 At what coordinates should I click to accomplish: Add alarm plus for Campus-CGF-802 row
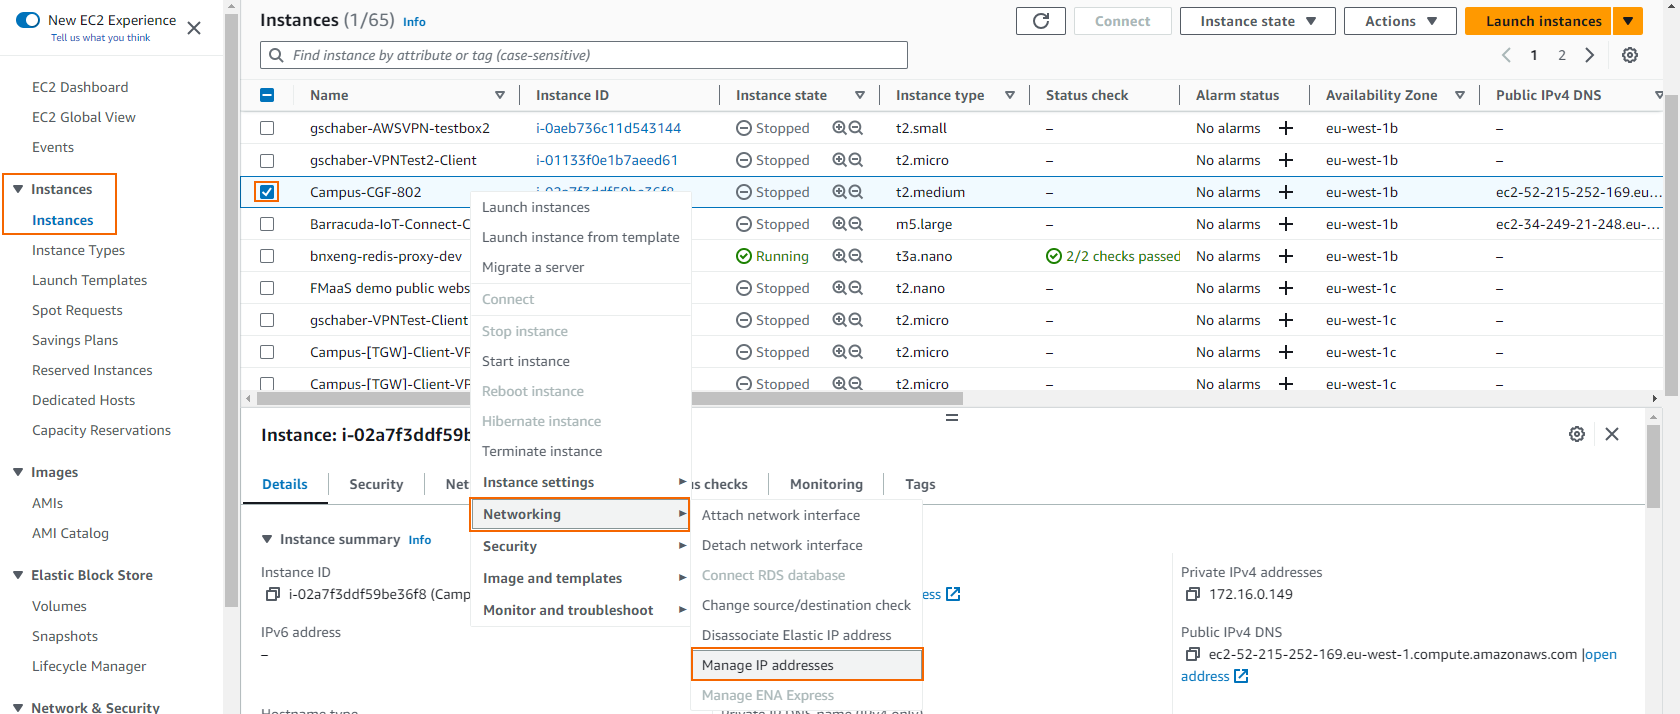coord(1286,192)
